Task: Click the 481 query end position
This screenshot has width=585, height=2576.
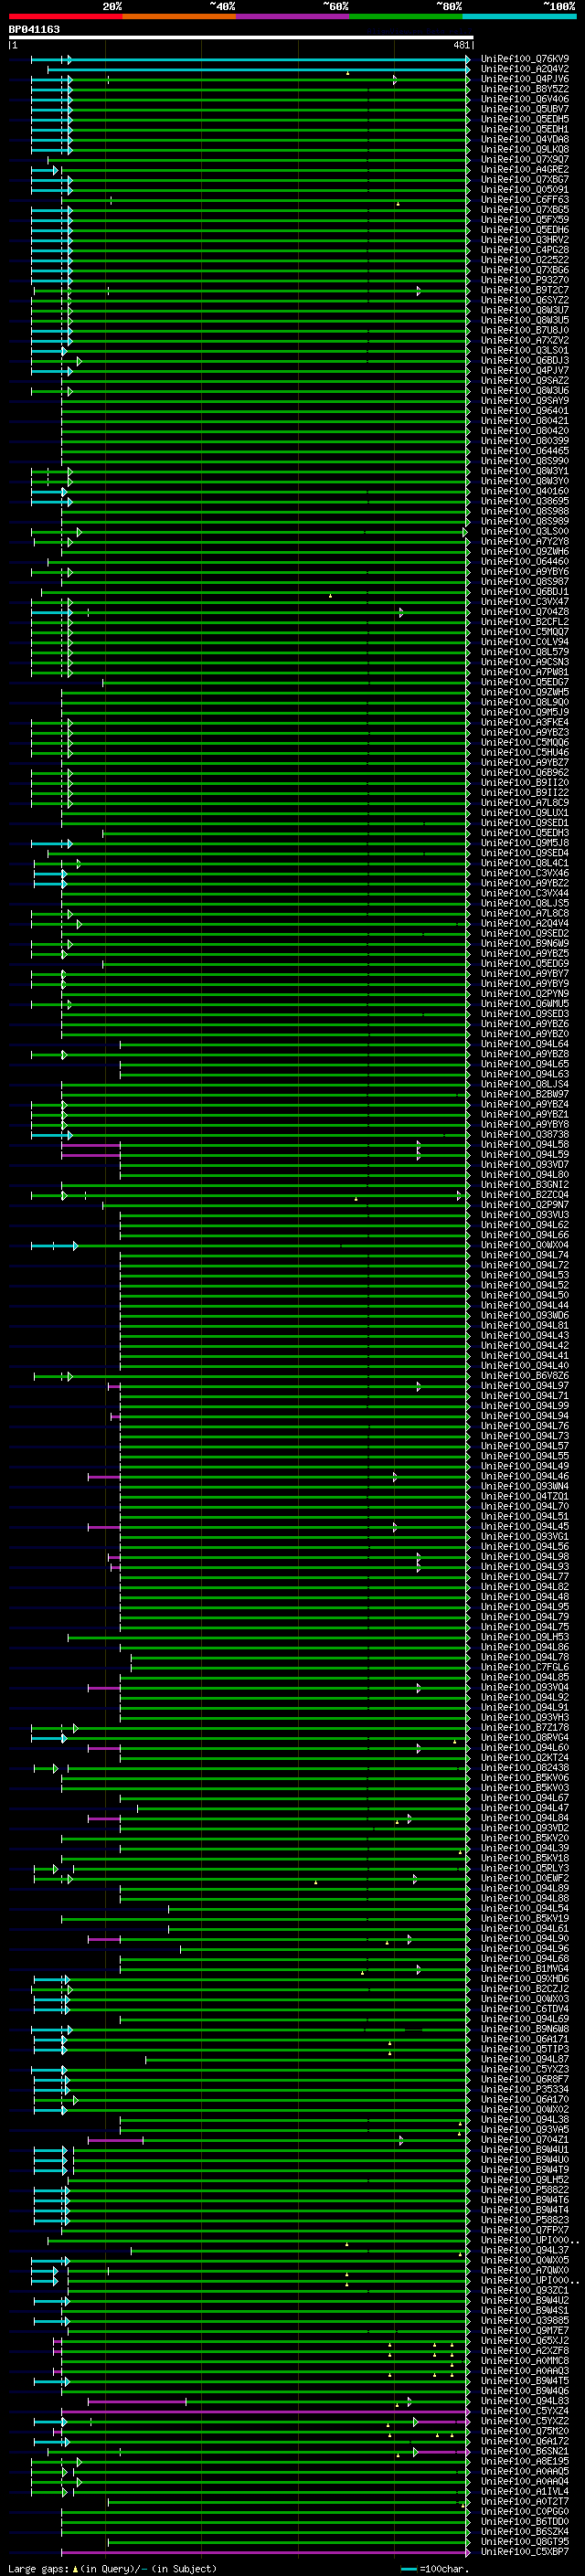Action: (461, 45)
